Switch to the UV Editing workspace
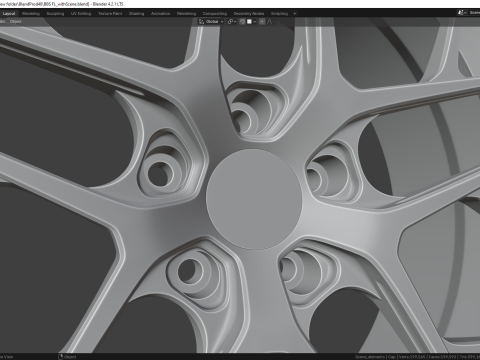This screenshot has width=480, height=360. 81,14
